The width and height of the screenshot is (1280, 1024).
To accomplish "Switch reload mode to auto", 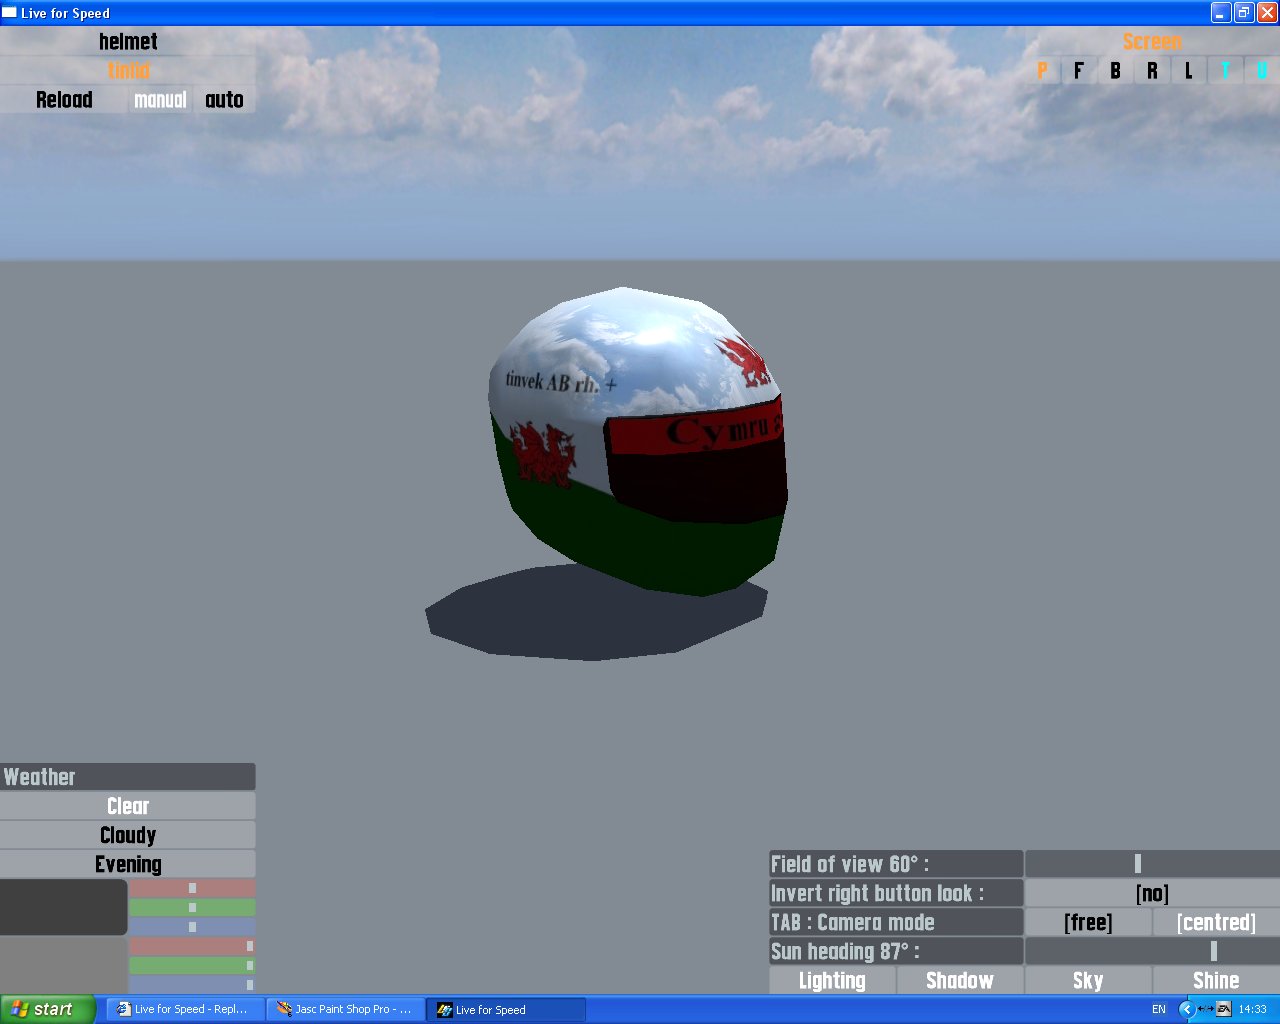I will pos(224,99).
